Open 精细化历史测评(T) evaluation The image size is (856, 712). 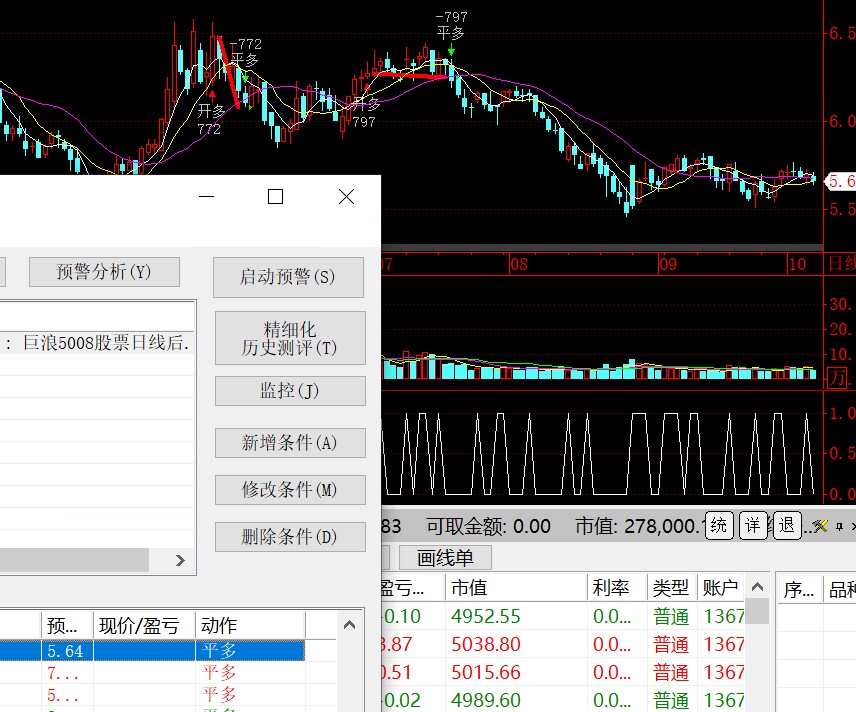pos(290,338)
